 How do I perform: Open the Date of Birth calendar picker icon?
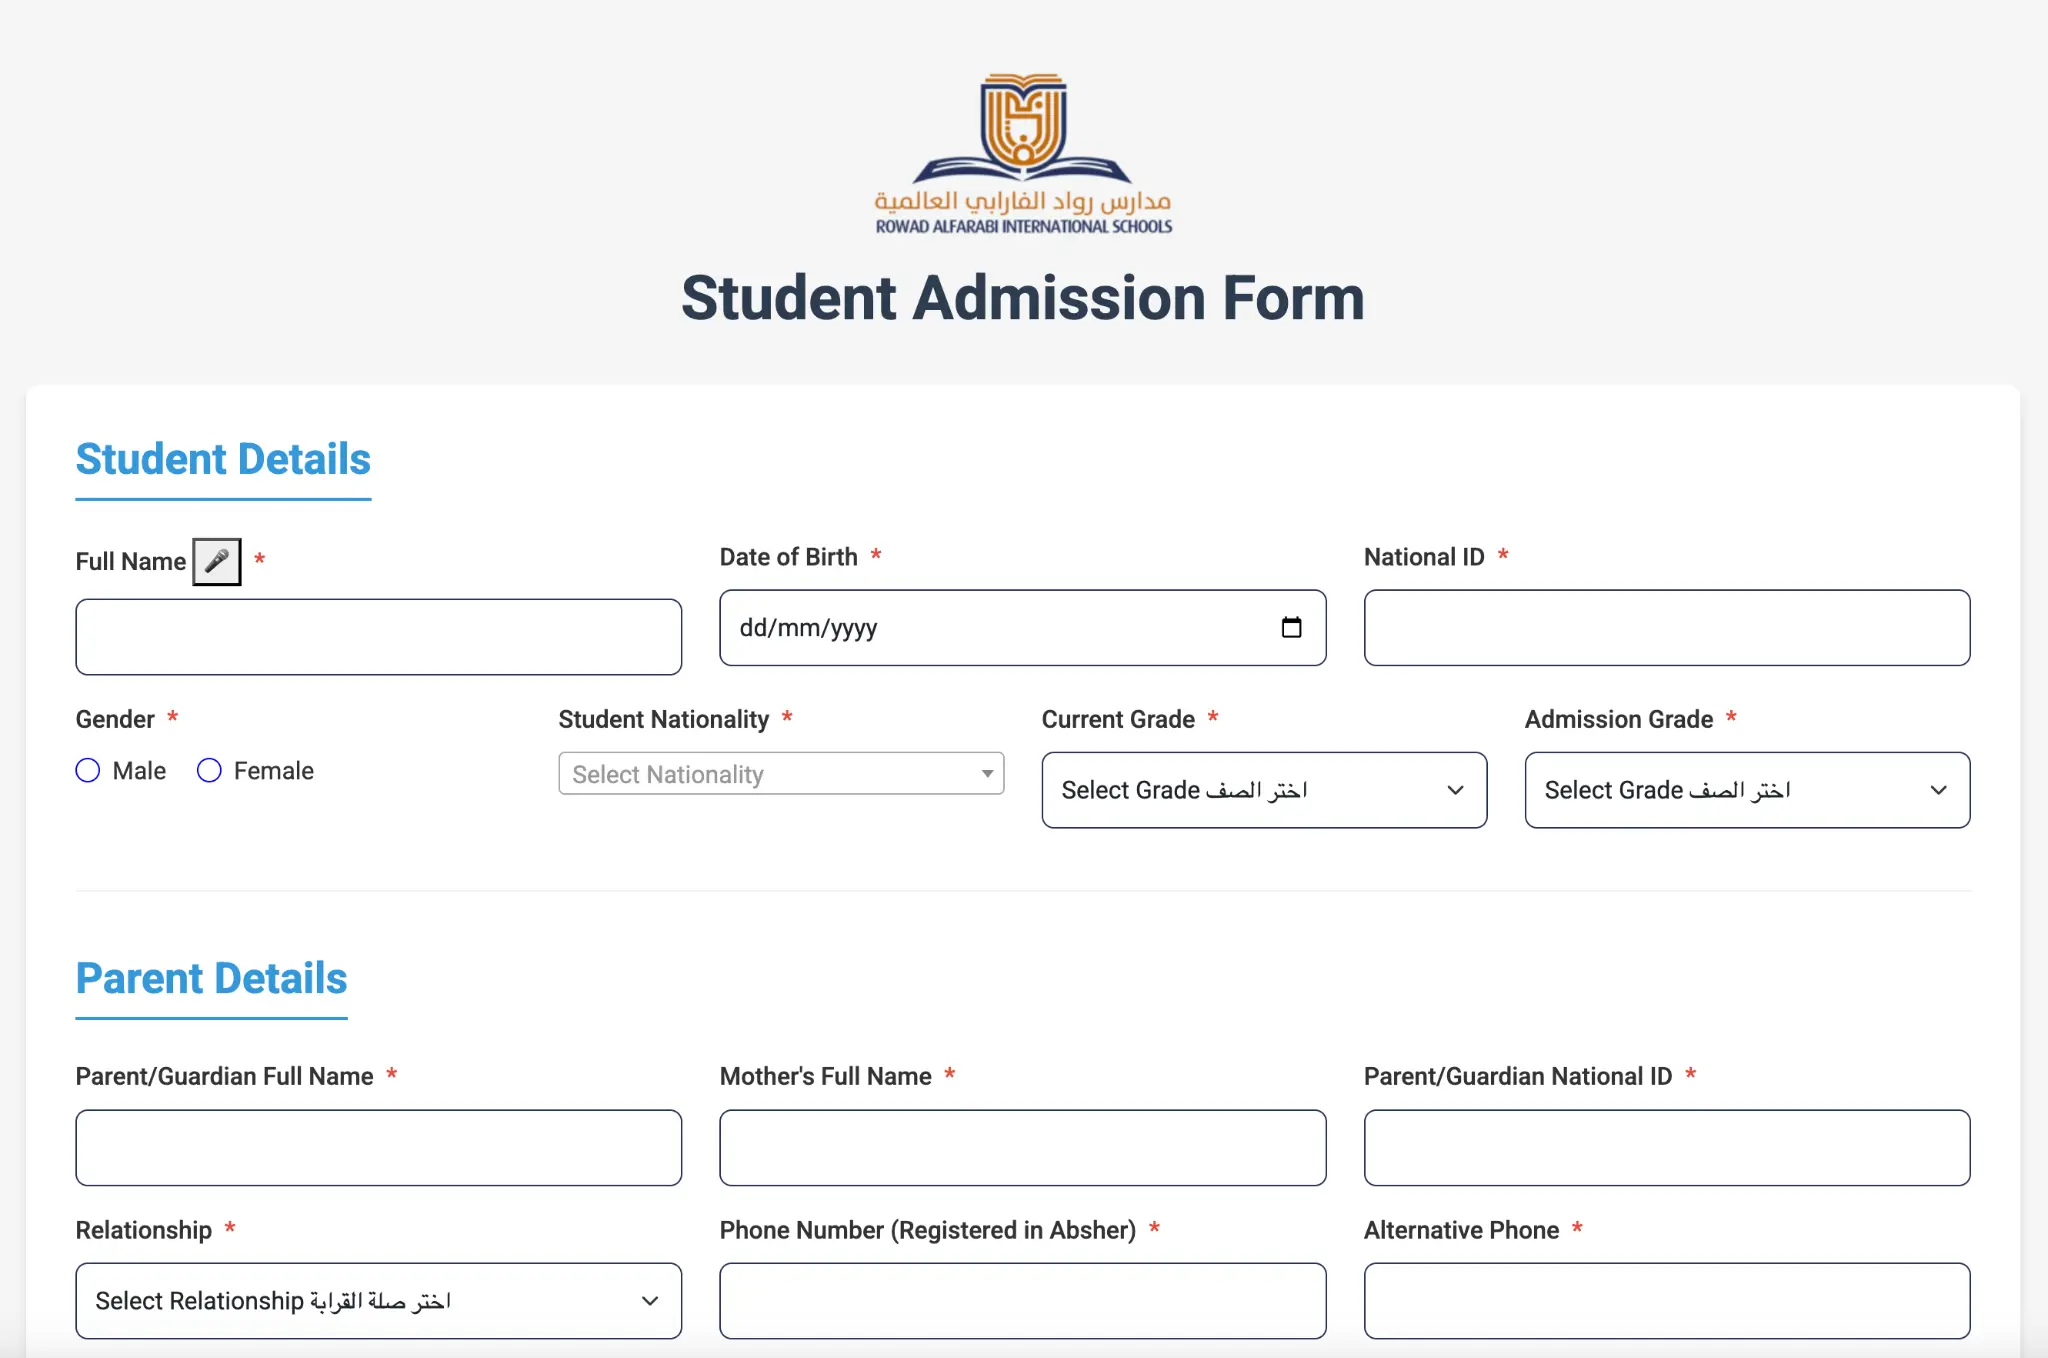[x=1291, y=627]
